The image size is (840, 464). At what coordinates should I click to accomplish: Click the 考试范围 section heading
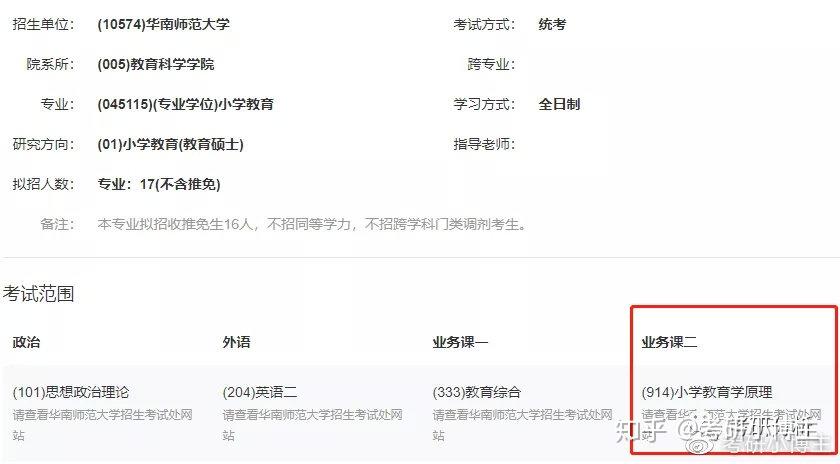click(38, 294)
